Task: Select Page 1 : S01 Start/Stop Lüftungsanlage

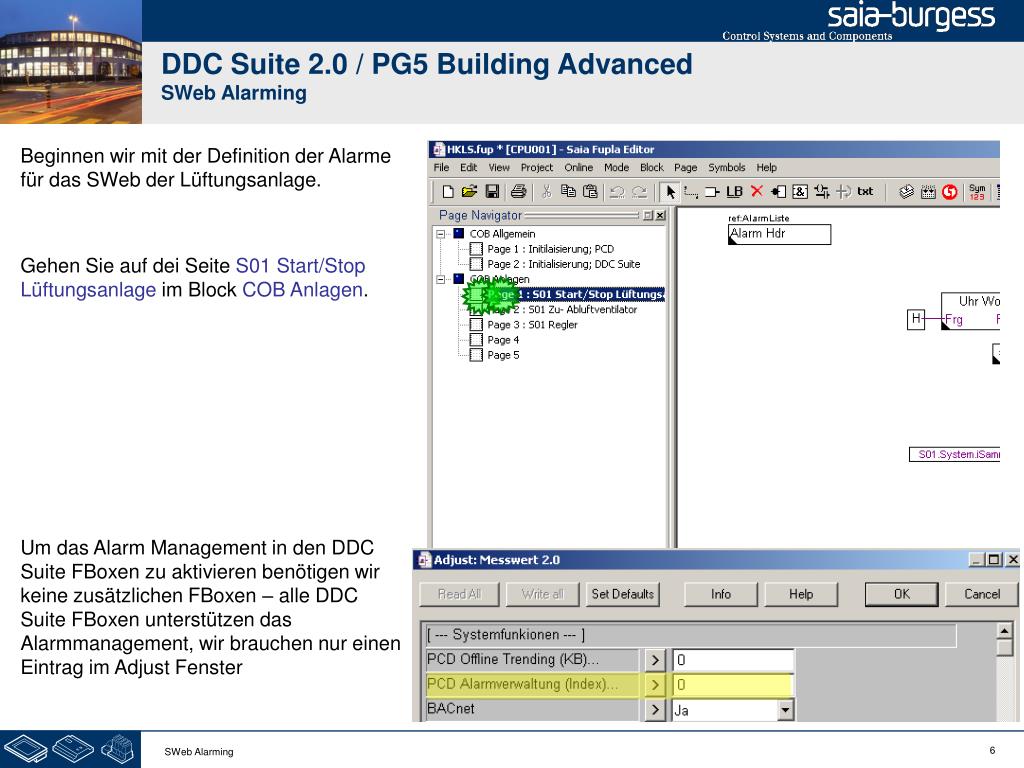Action: [575, 295]
